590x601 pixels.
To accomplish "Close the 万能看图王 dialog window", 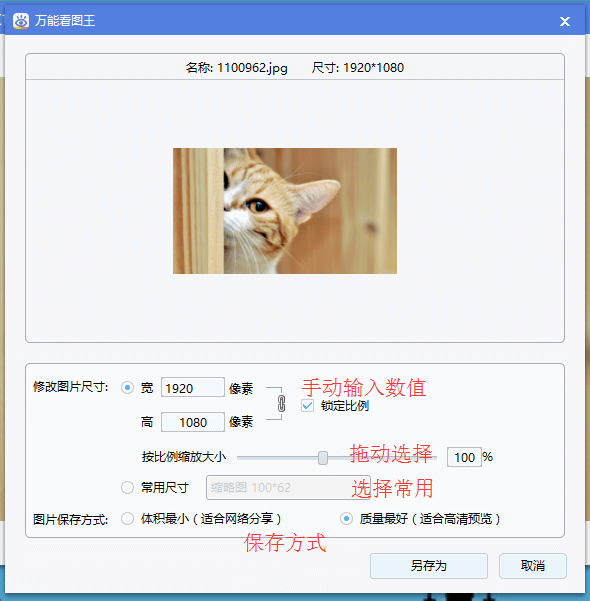I will (x=565, y=21).
